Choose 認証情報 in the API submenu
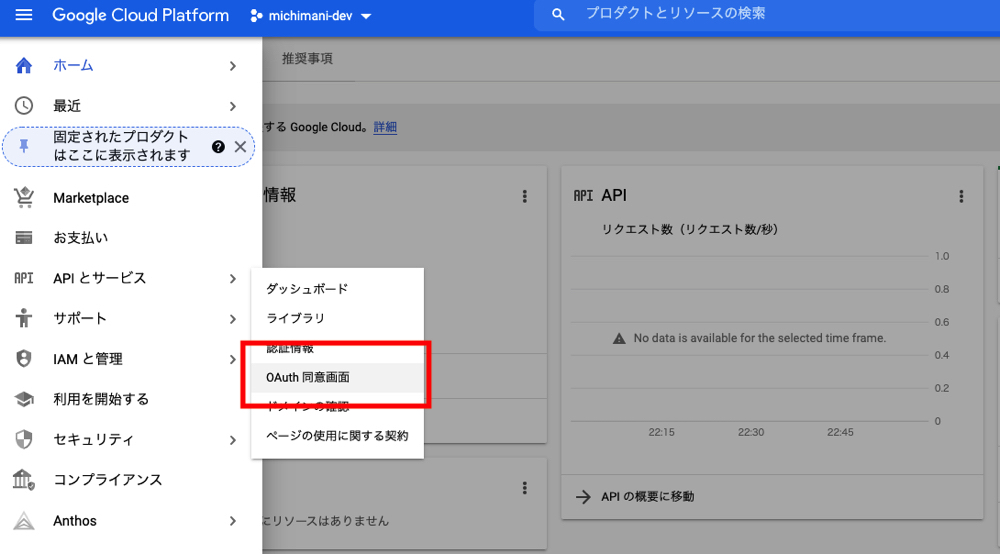Image resolution: width=1000 pixels, height=554 pixels. 337,348
